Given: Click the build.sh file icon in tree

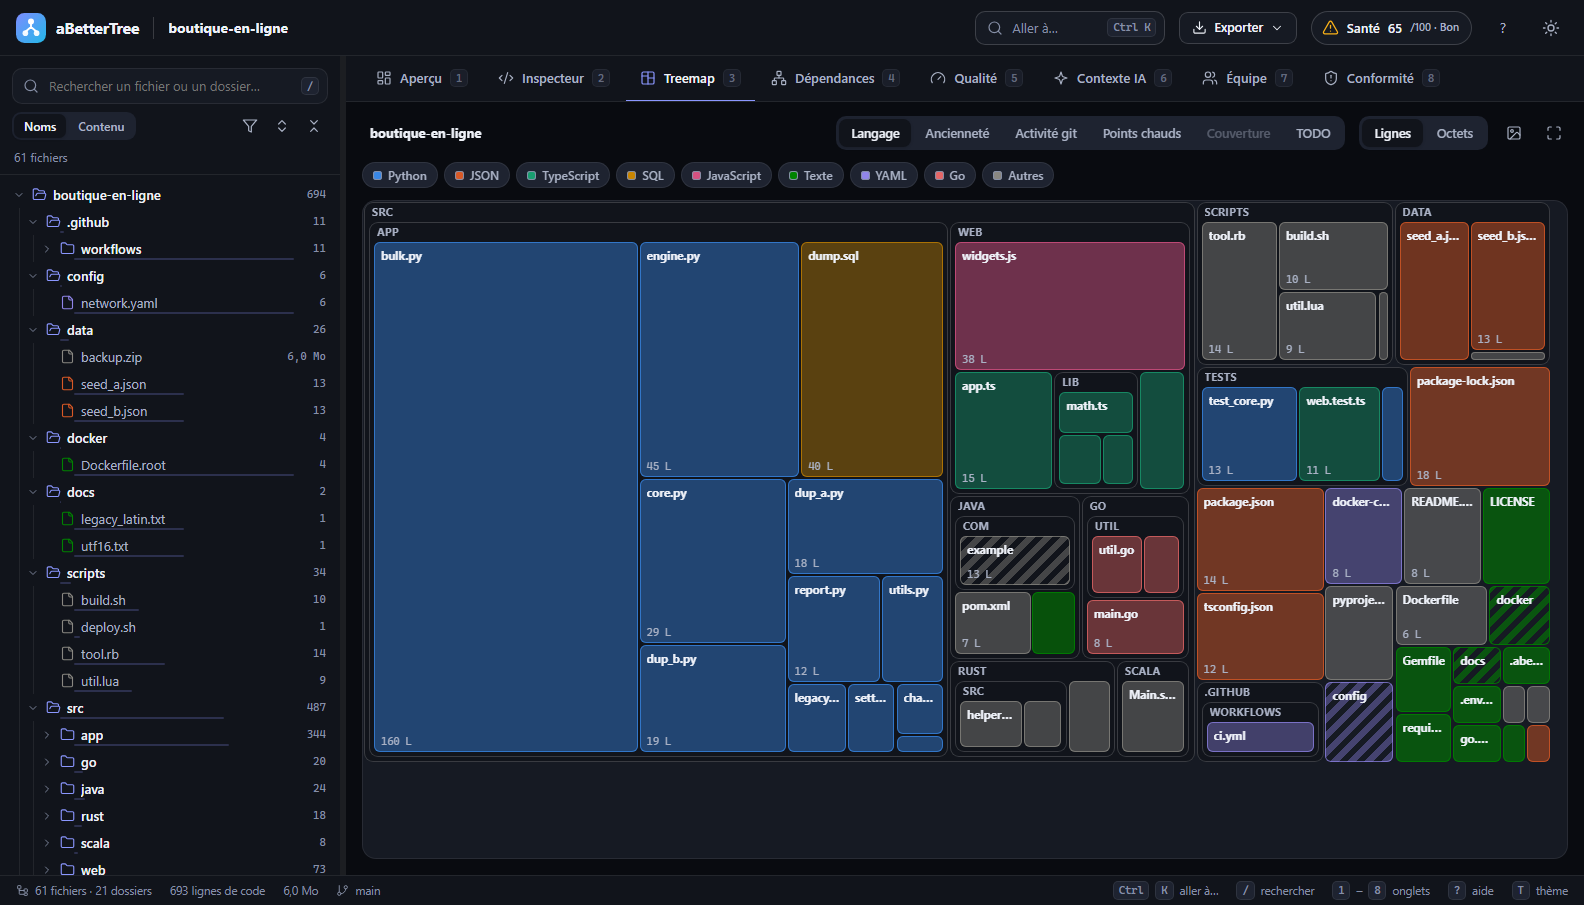Looking at the screenshot, I should [68, 600].
